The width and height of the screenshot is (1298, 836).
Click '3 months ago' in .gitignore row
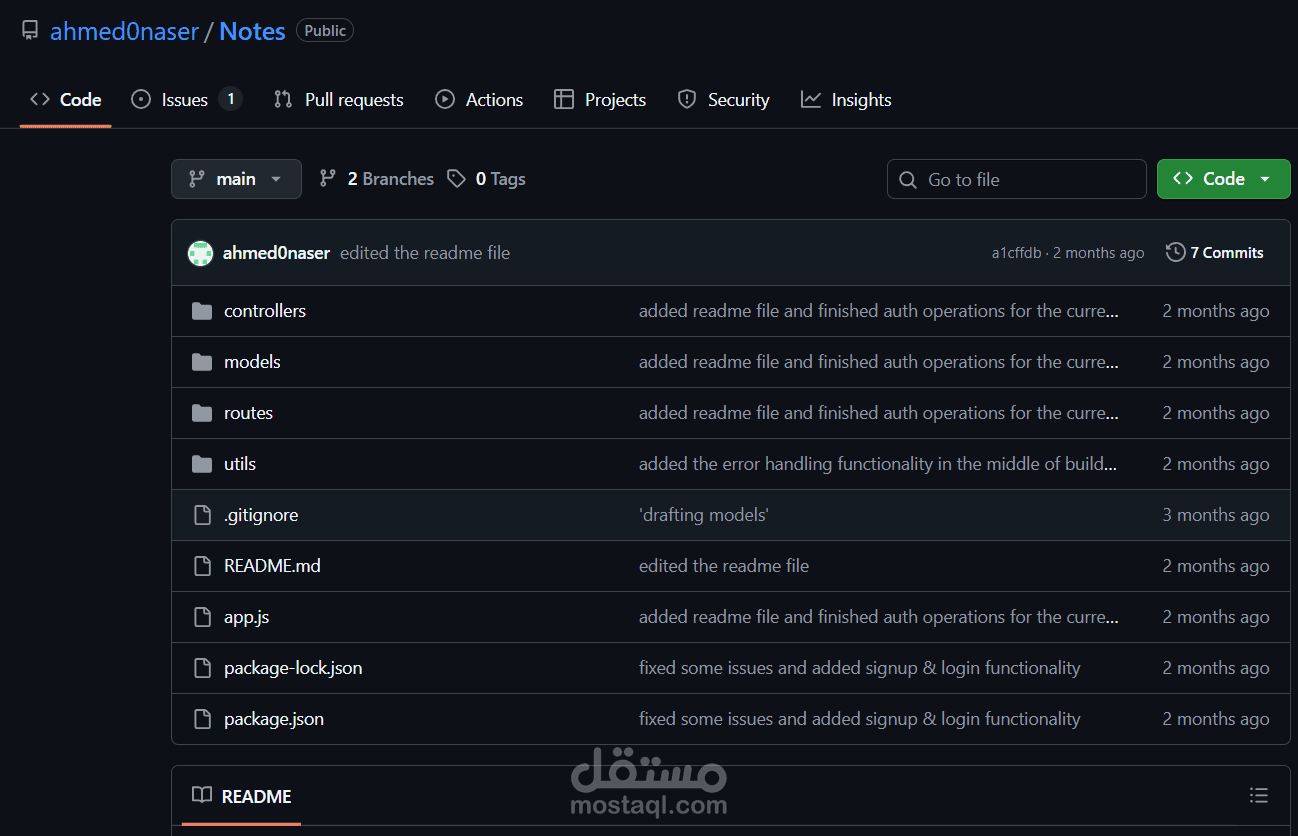click(1216, 515)
